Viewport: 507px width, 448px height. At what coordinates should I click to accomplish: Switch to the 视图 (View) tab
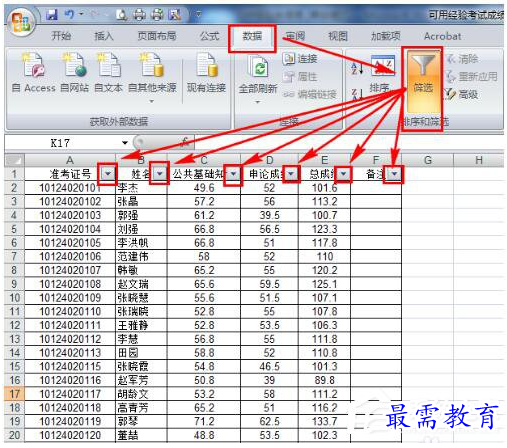coord(338,36)
